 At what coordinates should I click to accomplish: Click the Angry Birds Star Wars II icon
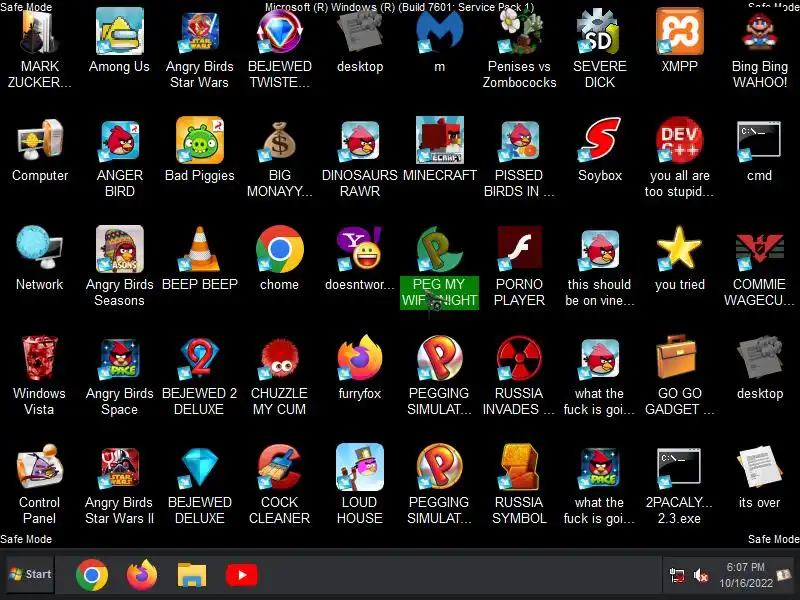point(119,467)
